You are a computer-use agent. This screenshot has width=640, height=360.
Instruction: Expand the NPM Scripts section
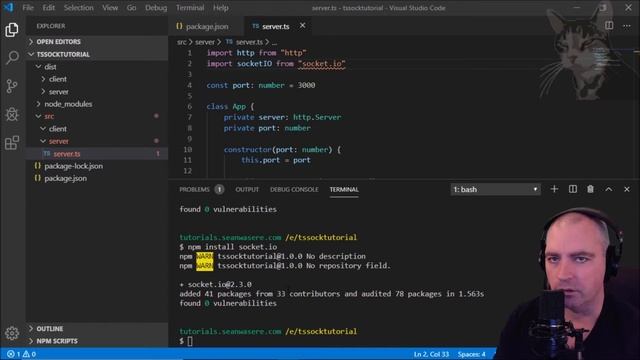click(x=31, y=341)
